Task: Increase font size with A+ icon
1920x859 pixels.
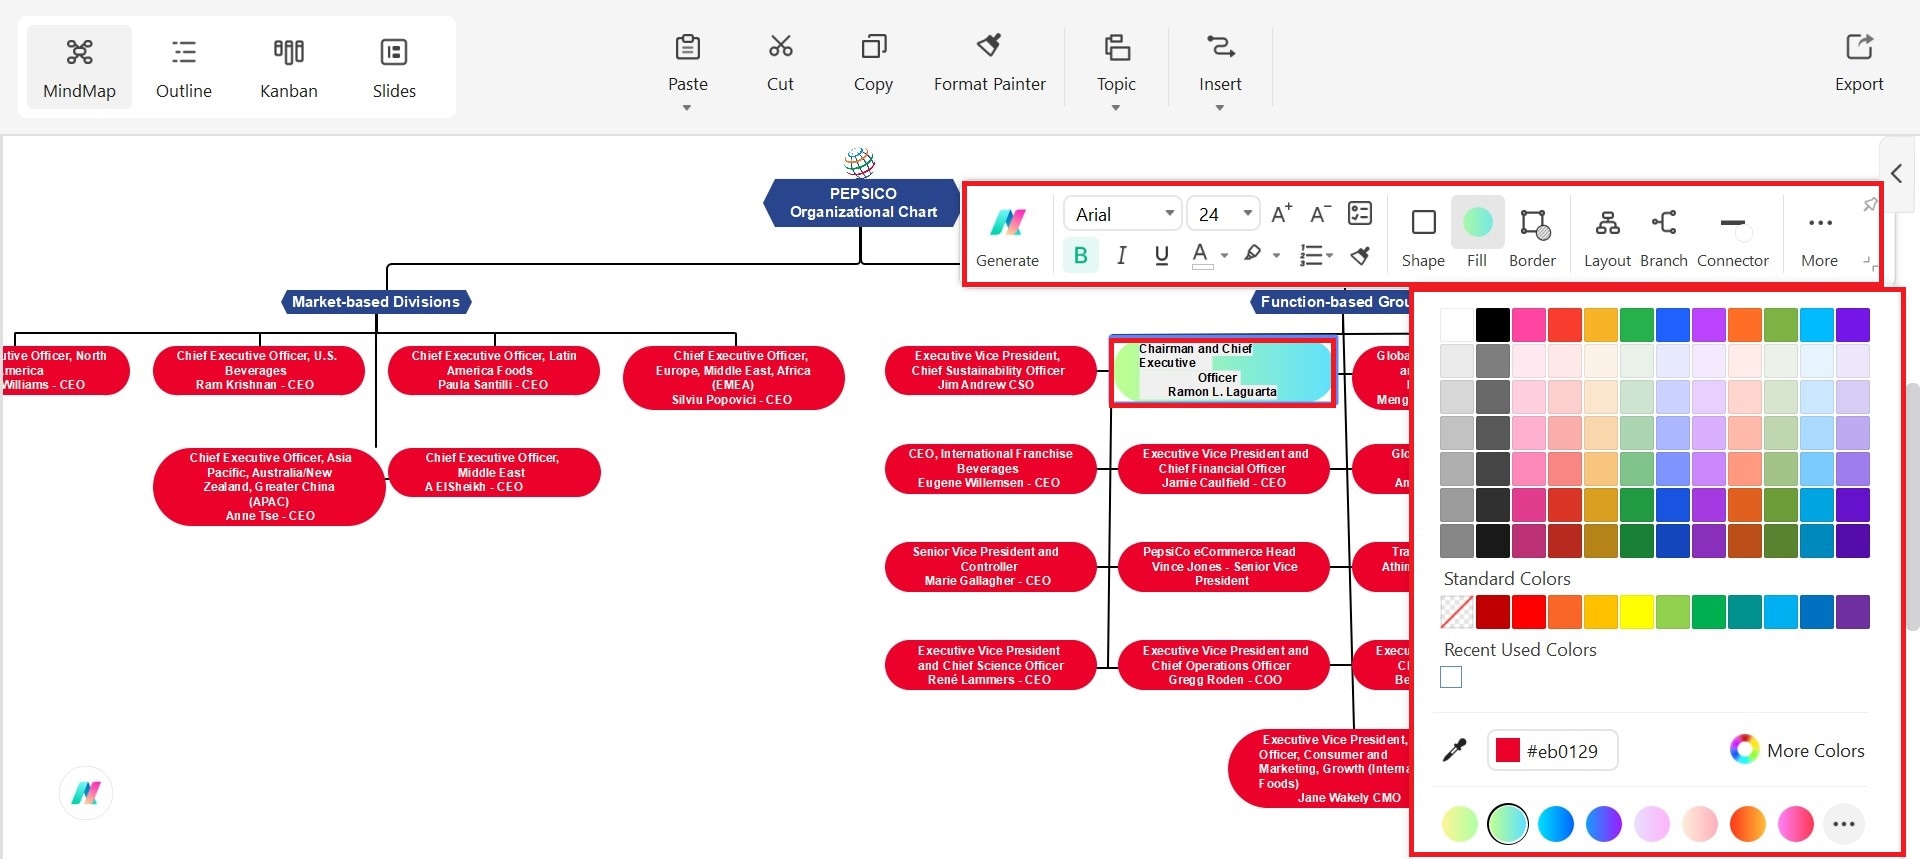Action: [x=1281, y=213]
